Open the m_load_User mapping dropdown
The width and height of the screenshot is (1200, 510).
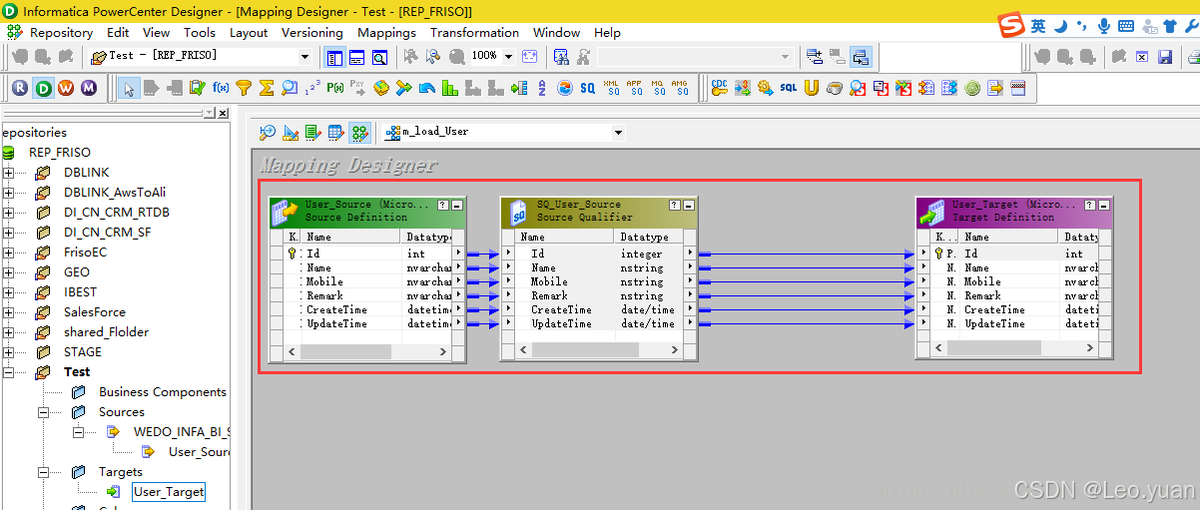coord(617,132)
